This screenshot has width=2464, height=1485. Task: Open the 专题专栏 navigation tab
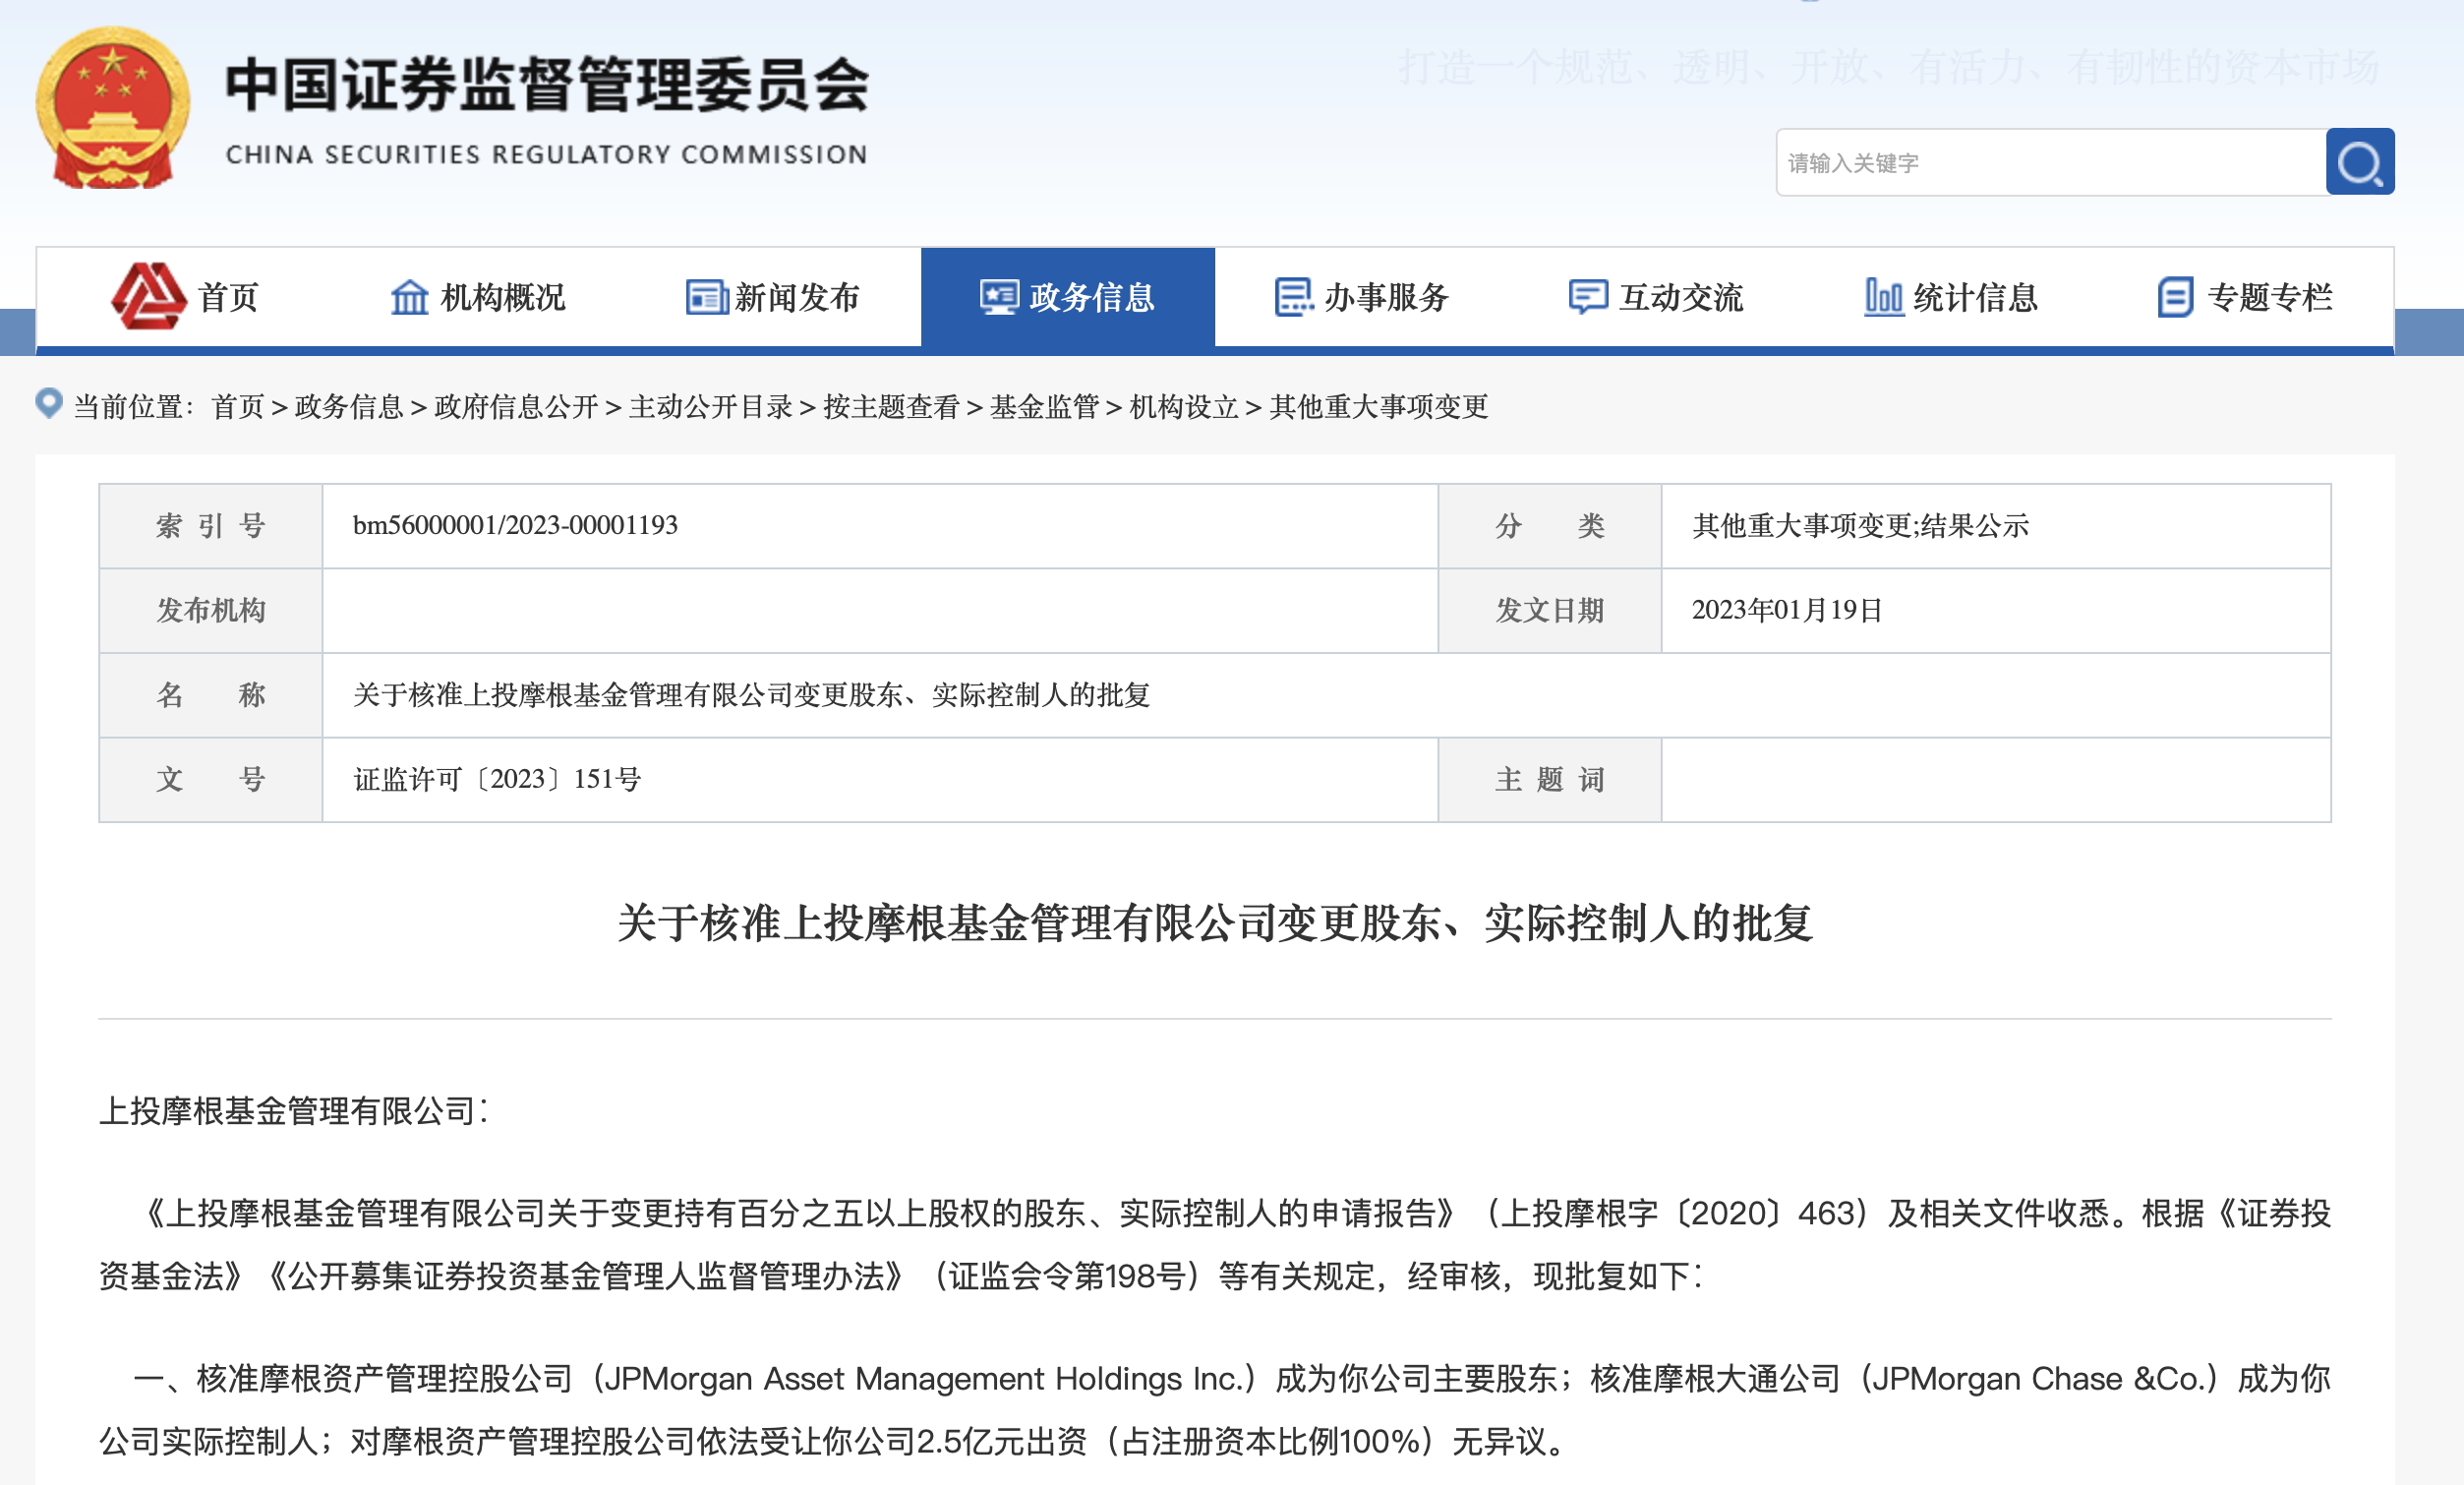click(x=2269, y=297)
